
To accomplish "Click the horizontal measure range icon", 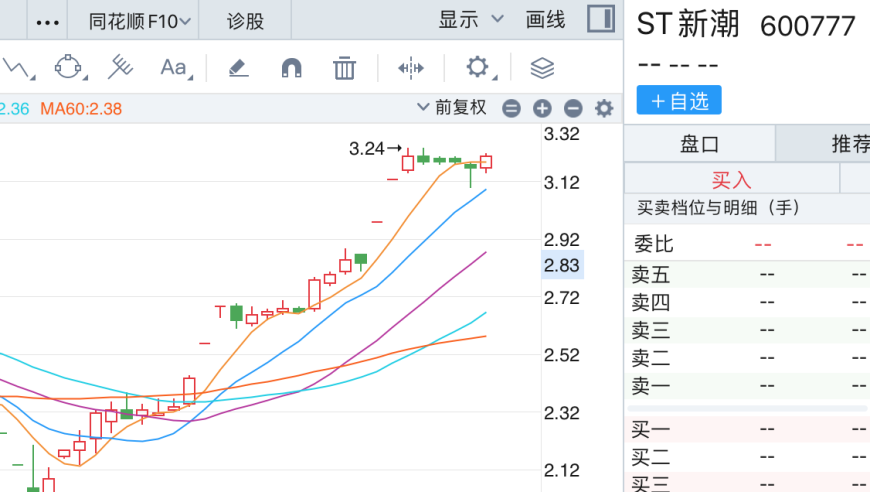I will point(411,68).
